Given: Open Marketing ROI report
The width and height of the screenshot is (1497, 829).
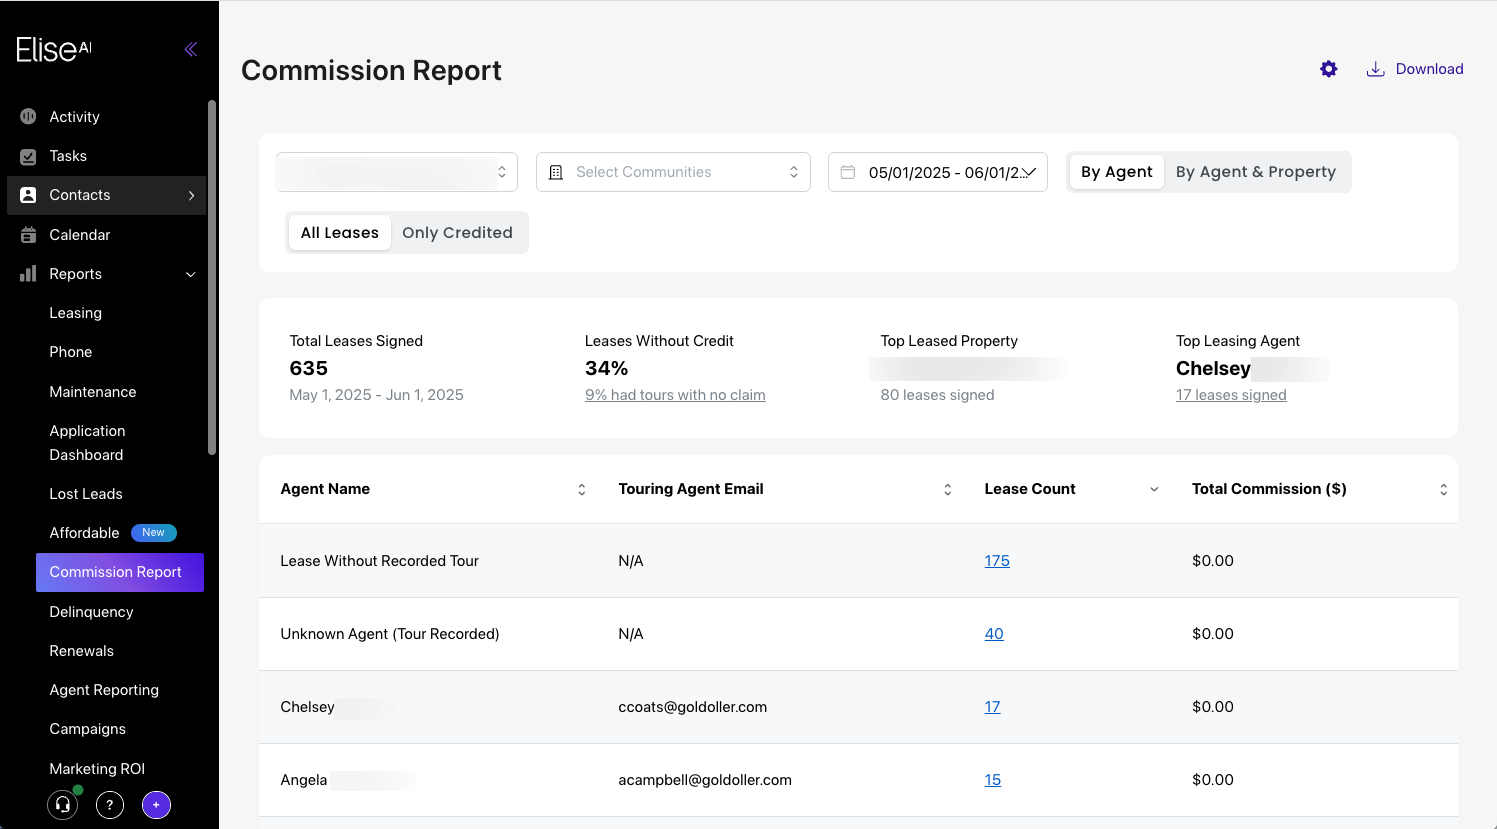Looking at the screenshot, I should tap(97, 769).
